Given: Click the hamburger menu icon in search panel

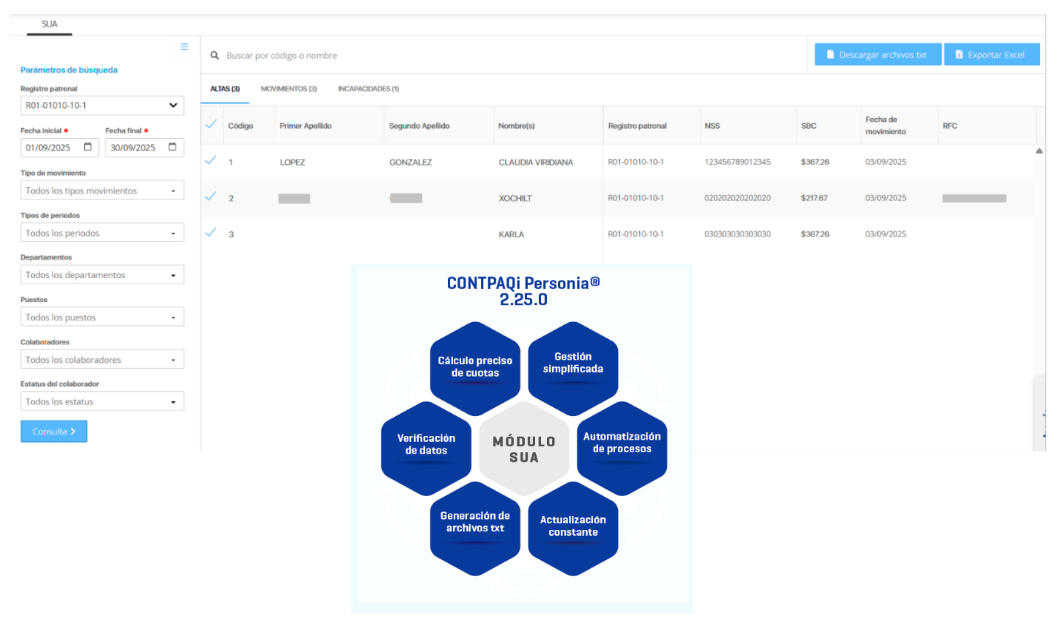Looking at the screenshot, I should [x=184, y=47].
